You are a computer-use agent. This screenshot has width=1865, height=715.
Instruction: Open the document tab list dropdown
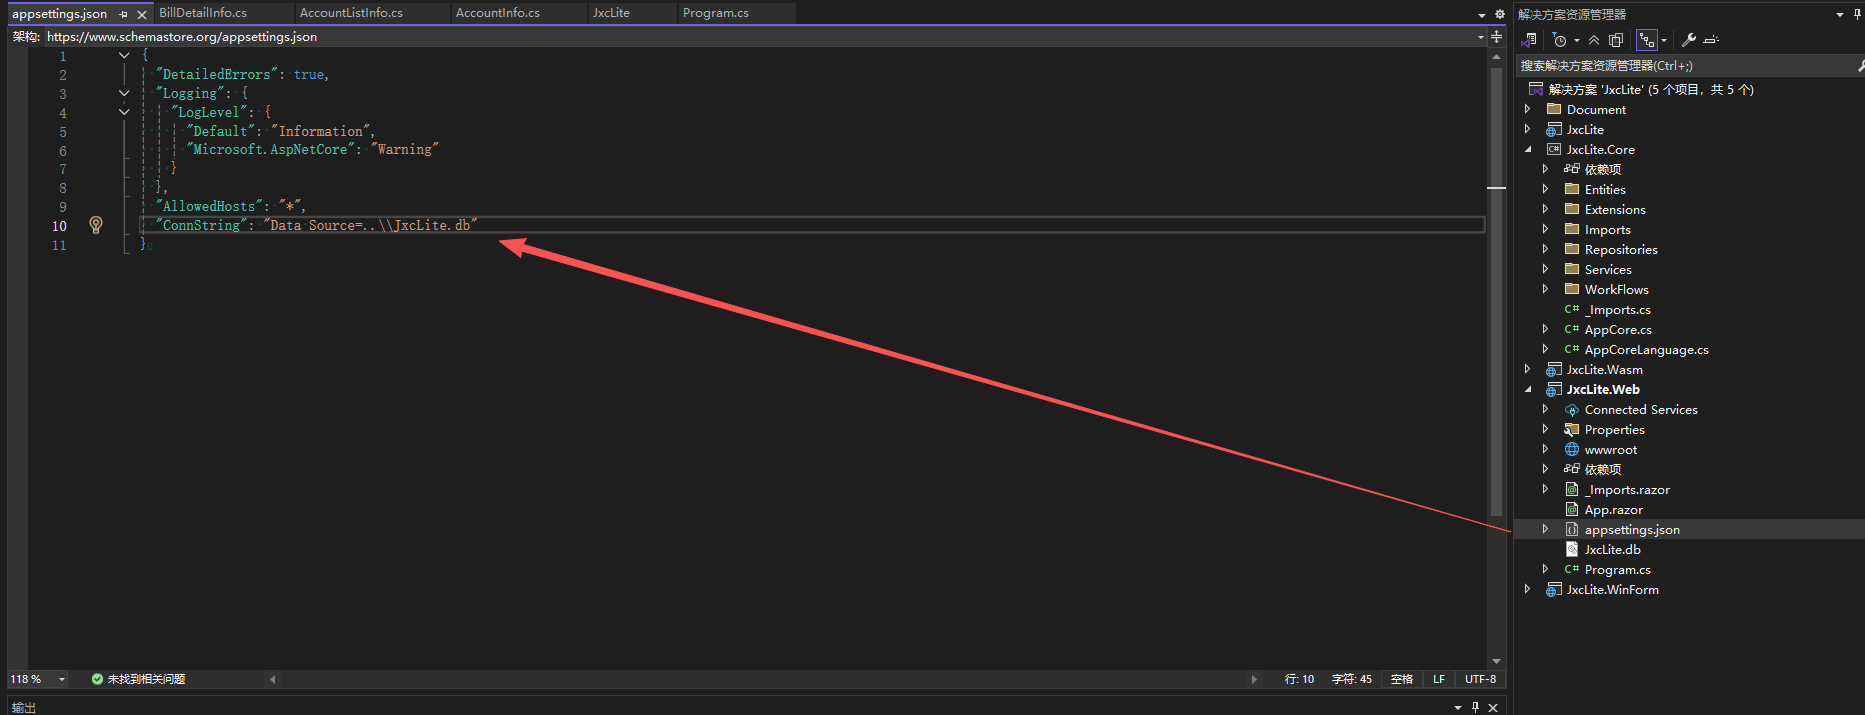[1482, 14]
